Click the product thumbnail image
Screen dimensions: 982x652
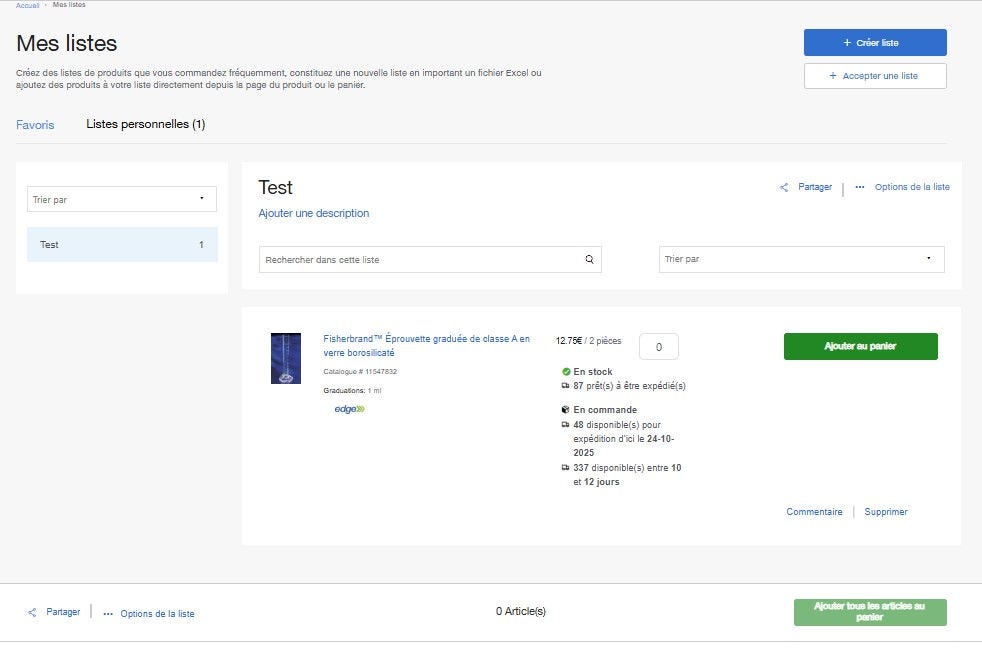coord(285,359)
